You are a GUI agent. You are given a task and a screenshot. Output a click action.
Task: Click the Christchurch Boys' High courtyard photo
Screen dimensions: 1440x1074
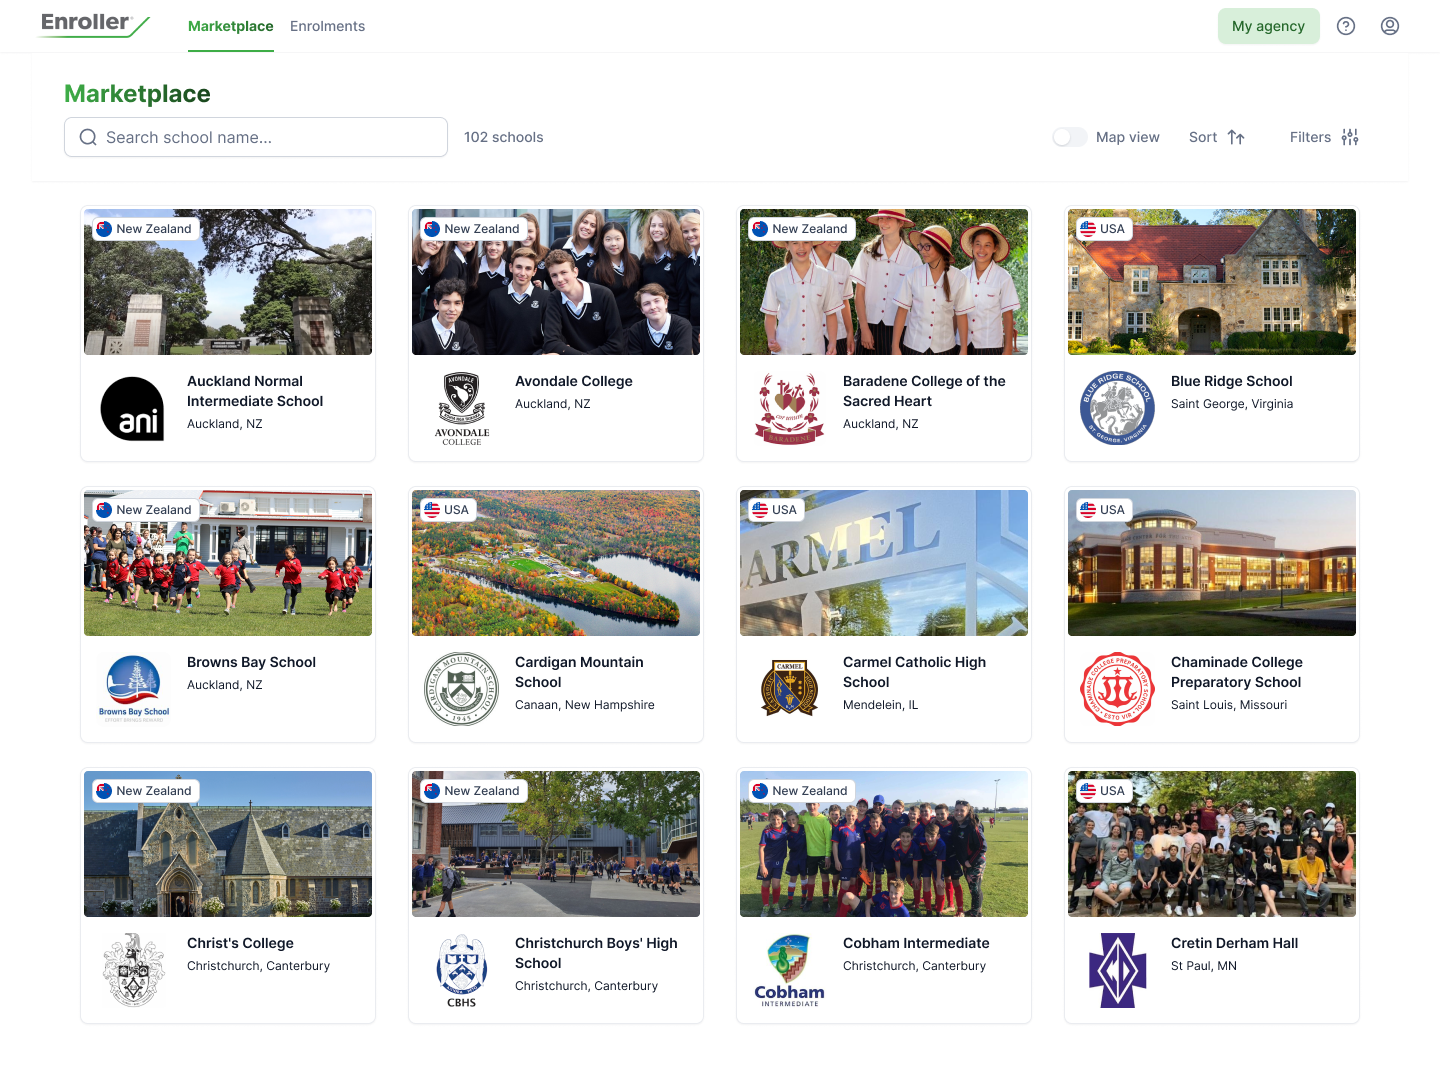(556, 844)
